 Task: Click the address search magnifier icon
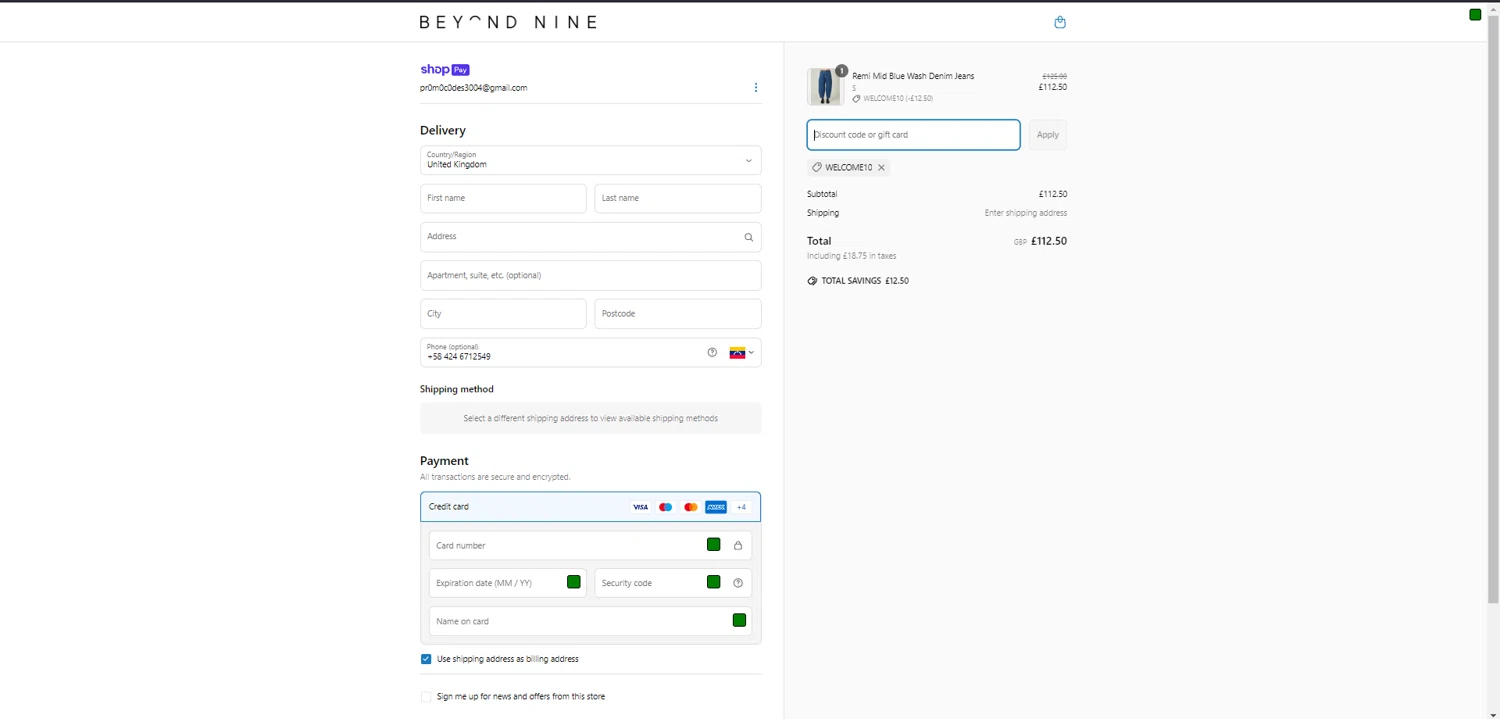tap(748, 237)
